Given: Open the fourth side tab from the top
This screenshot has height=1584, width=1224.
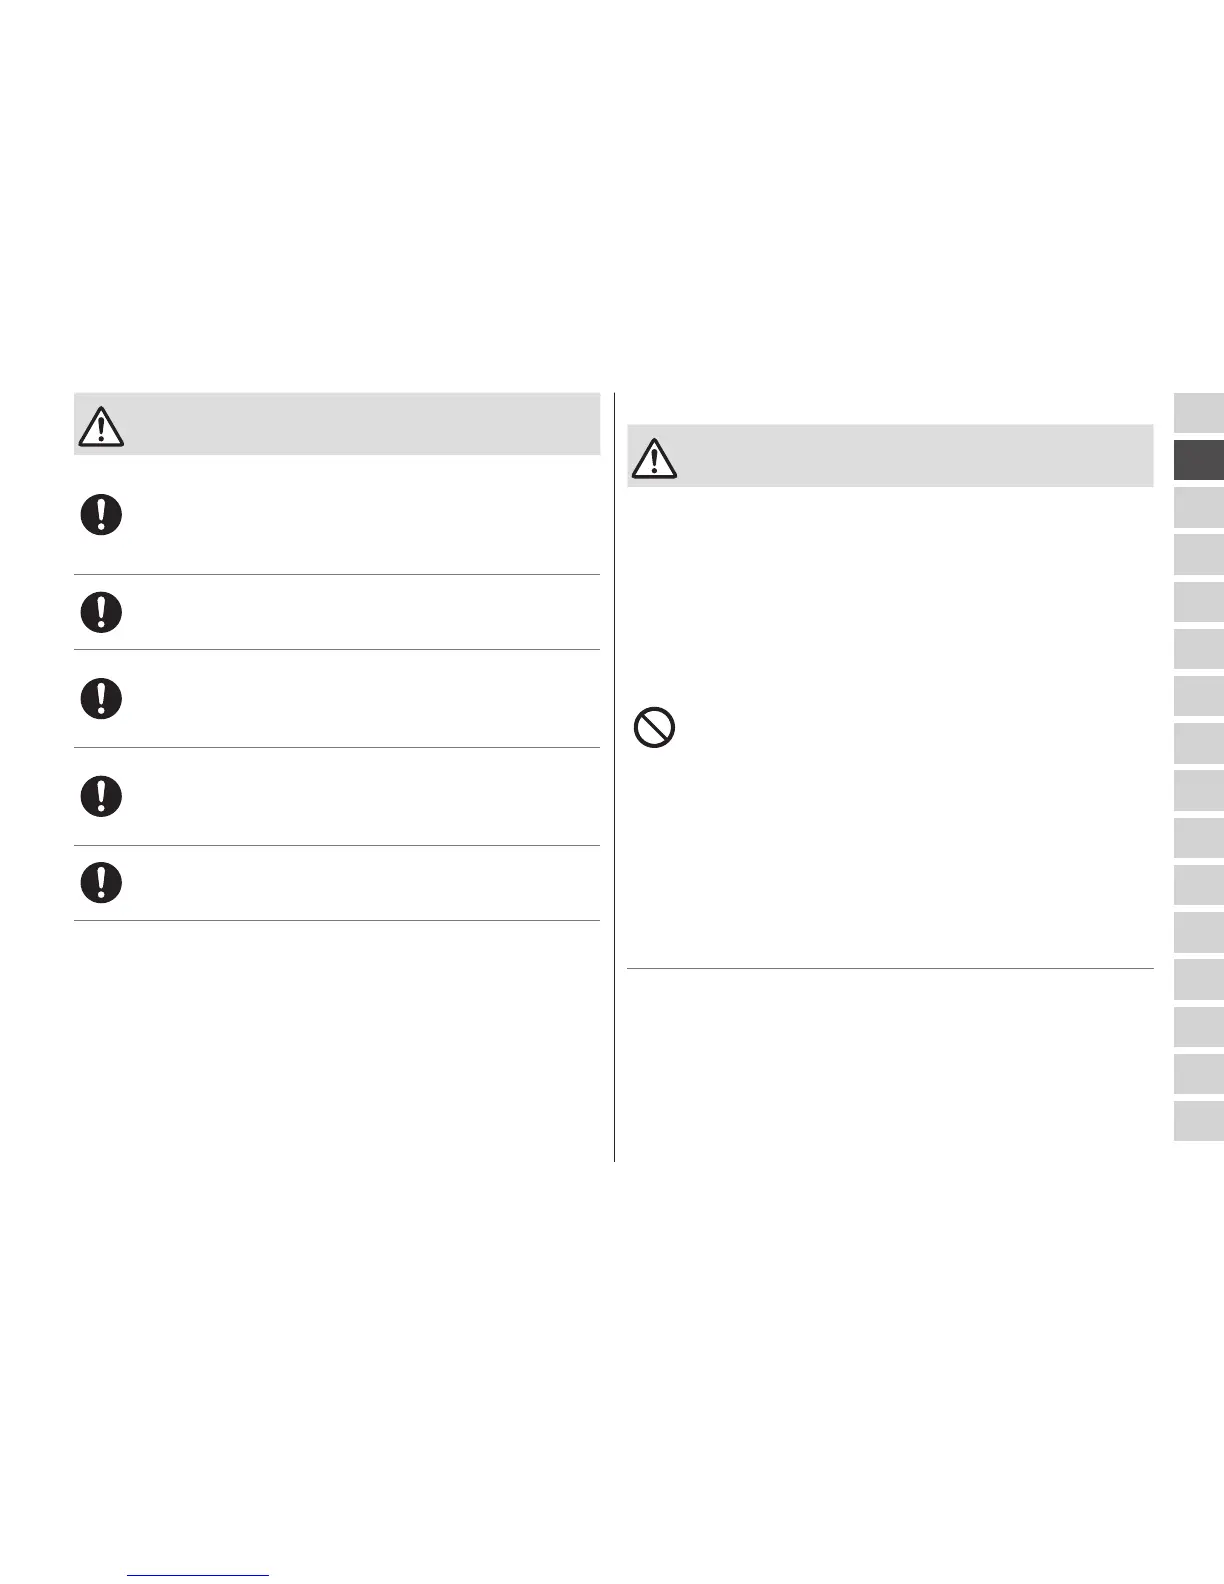Looking at the screenshot, I should coord(1198,554).
